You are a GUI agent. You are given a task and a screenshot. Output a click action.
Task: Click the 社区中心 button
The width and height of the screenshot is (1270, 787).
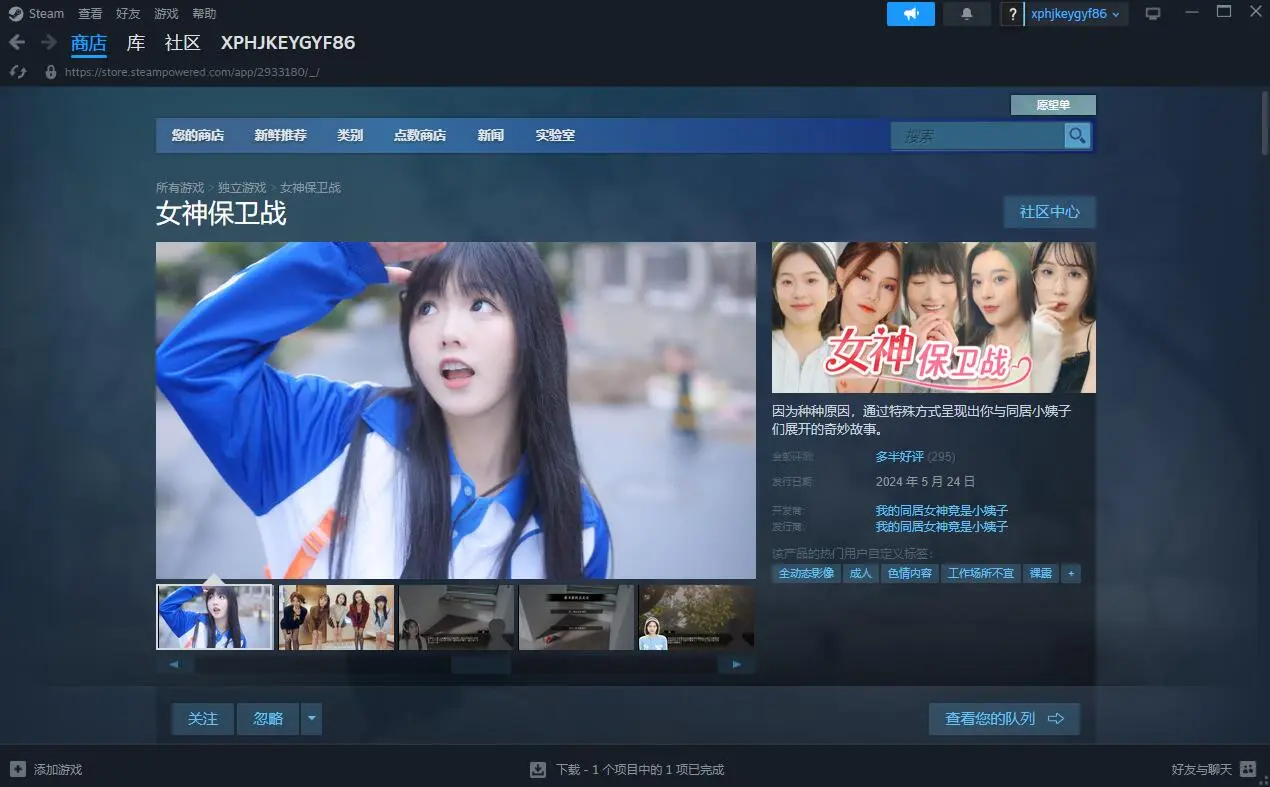[1049, 212]
